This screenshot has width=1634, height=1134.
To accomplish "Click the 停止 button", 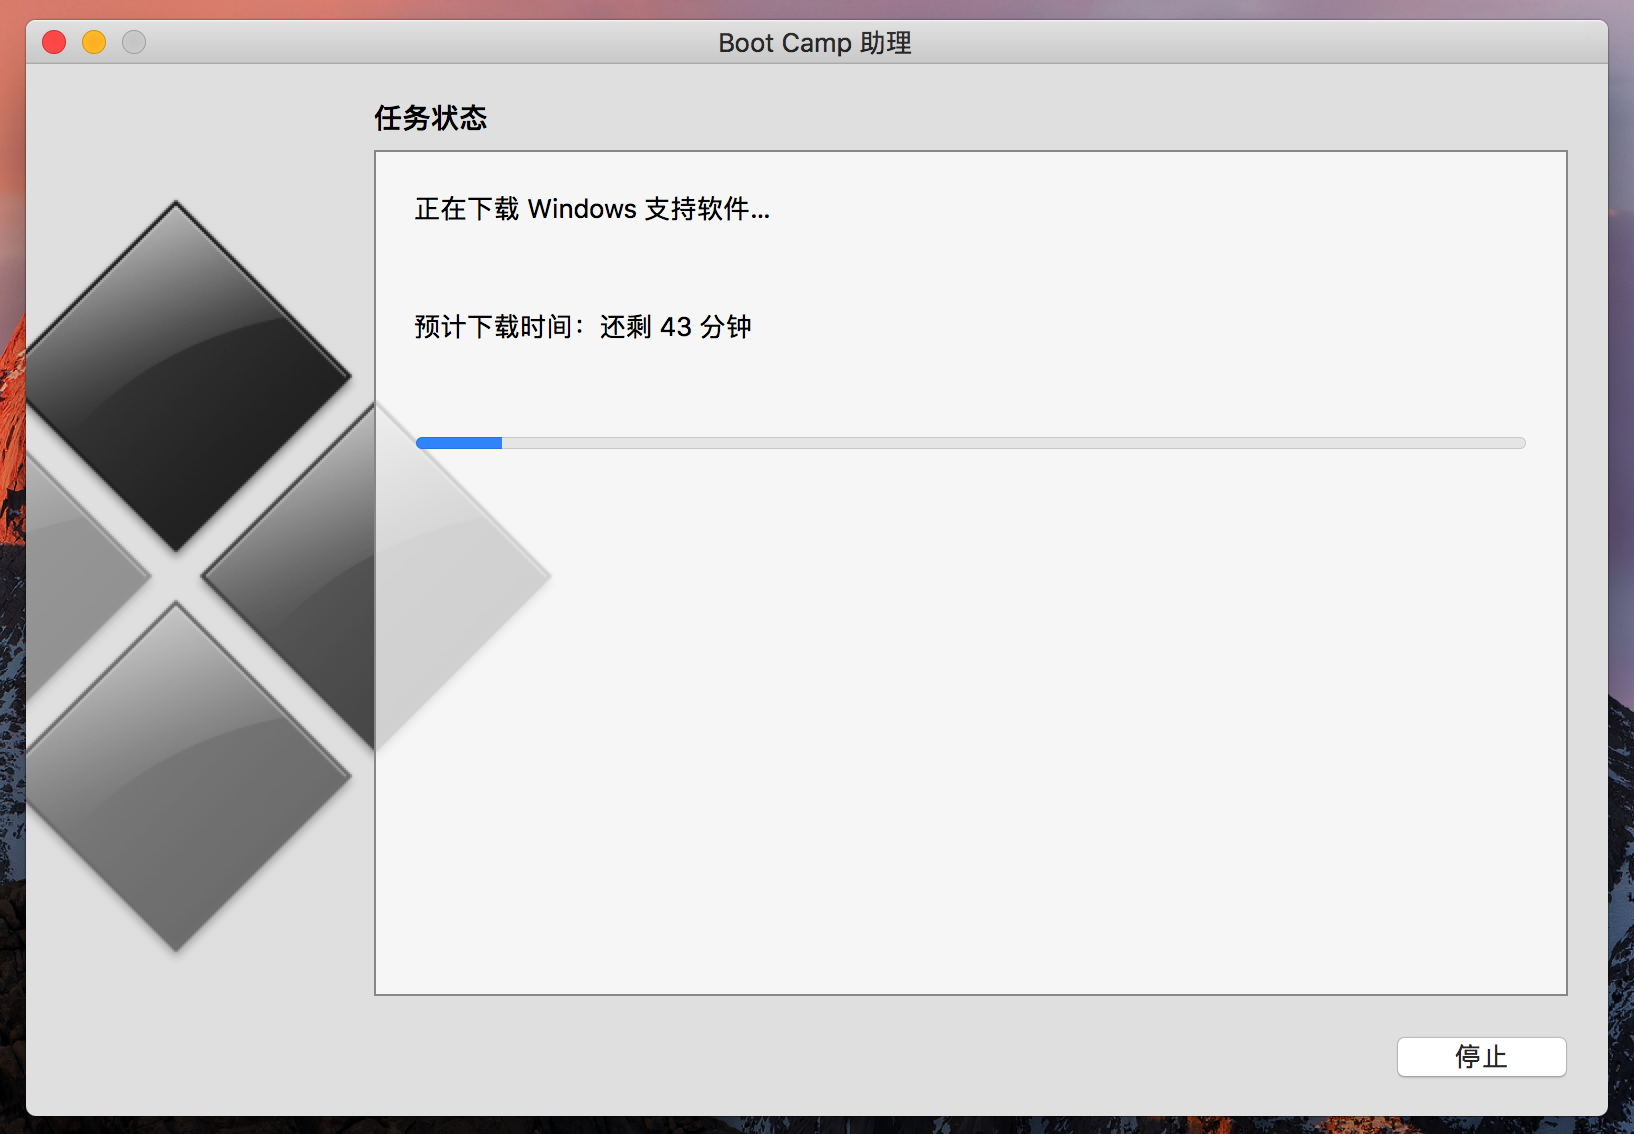I will coord(1481,1057).
